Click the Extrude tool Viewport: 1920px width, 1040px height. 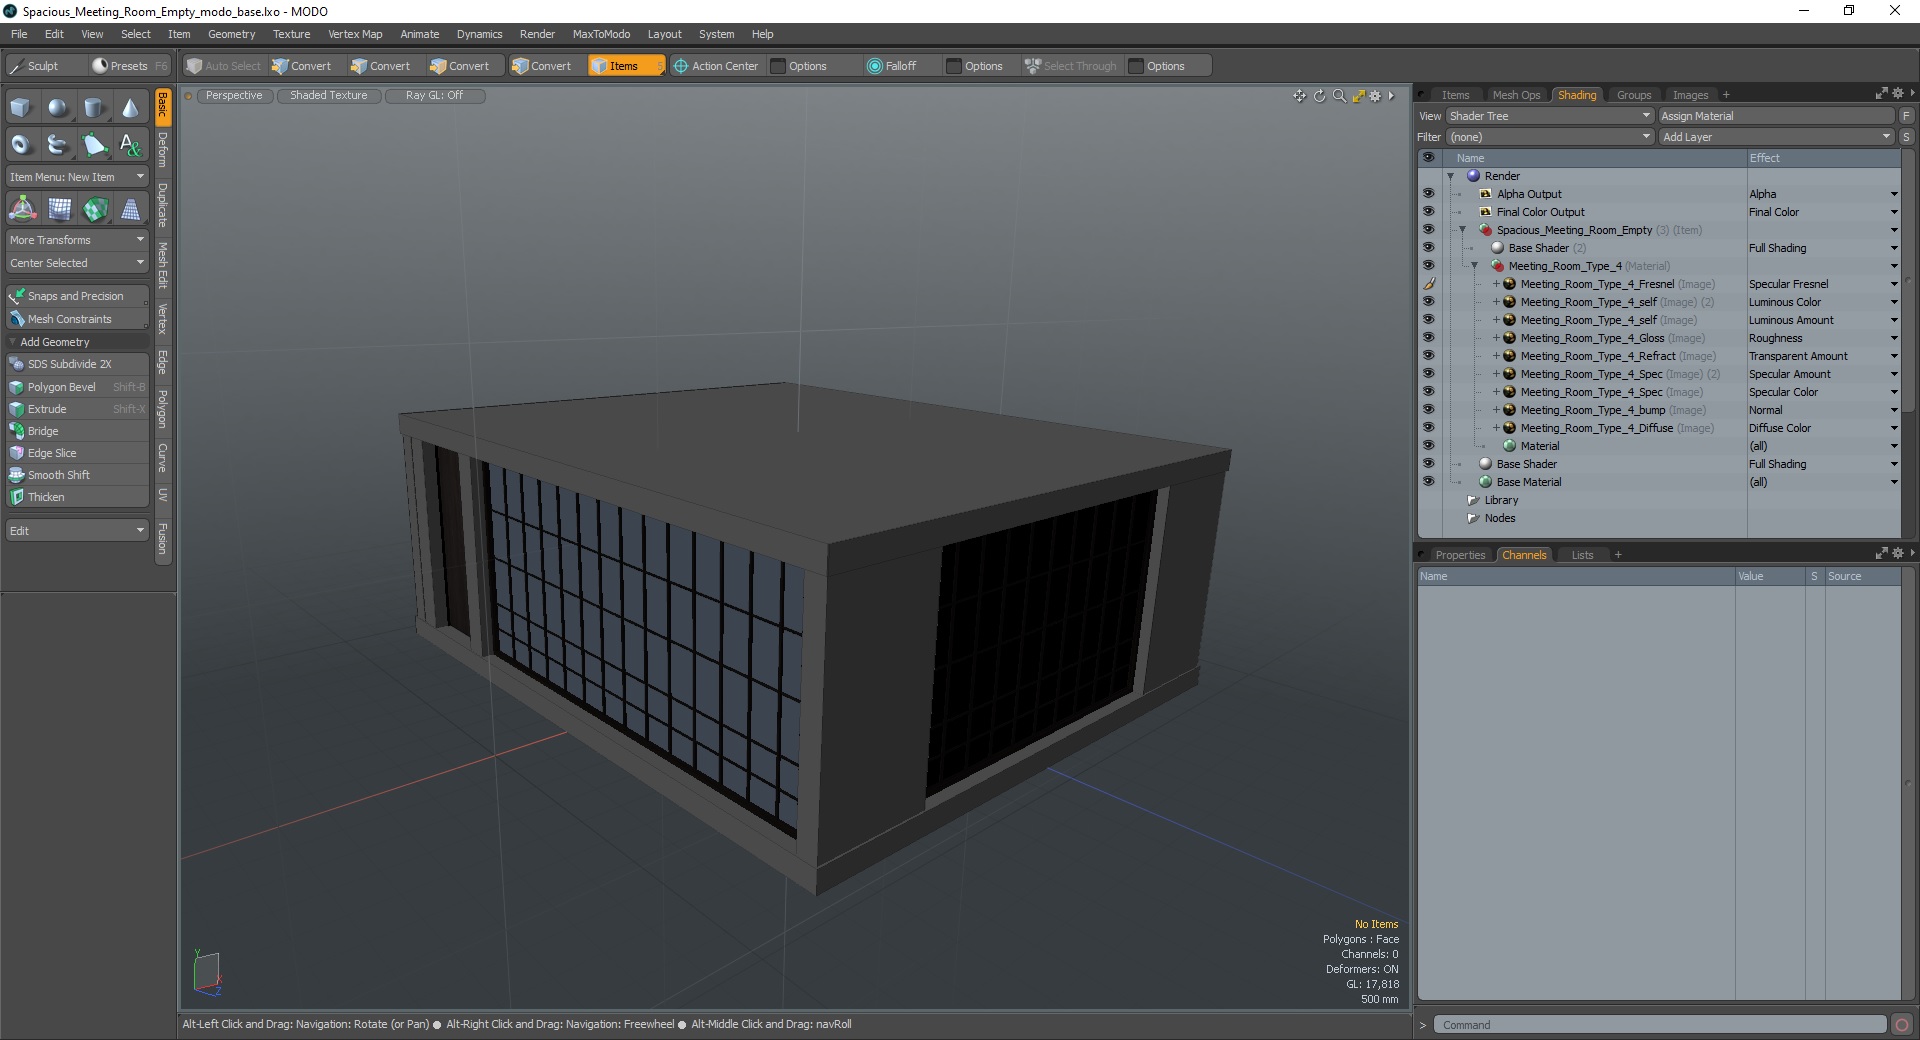point(77,409)
